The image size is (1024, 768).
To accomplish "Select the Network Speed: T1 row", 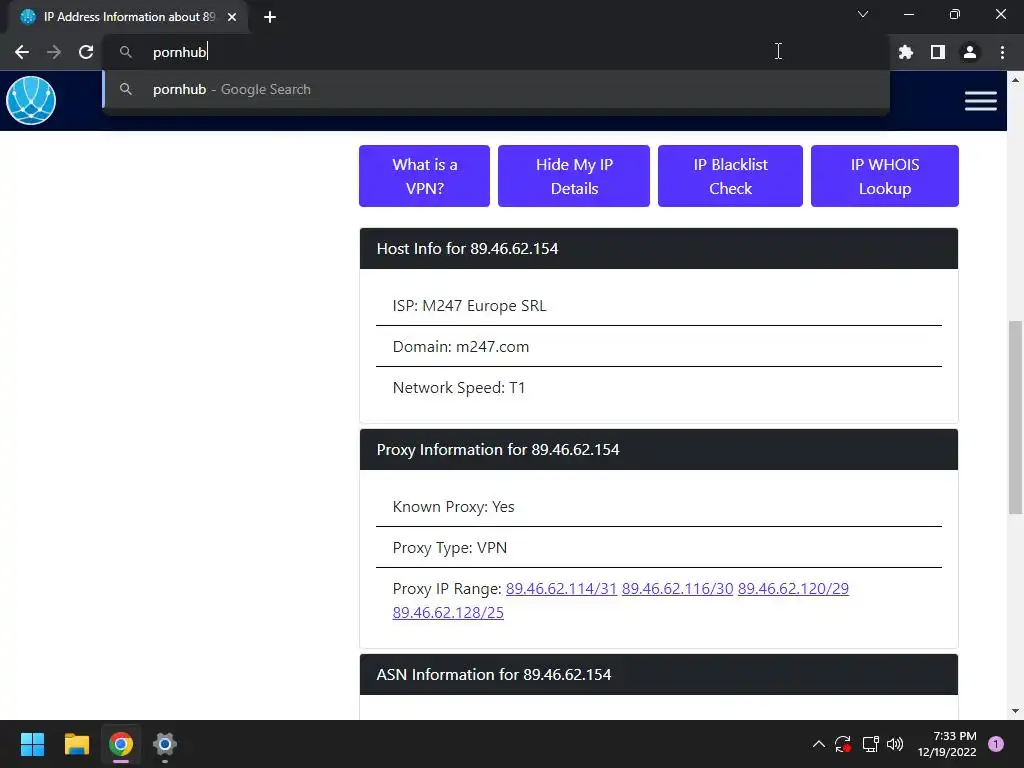I will click(x=659, y=388).
